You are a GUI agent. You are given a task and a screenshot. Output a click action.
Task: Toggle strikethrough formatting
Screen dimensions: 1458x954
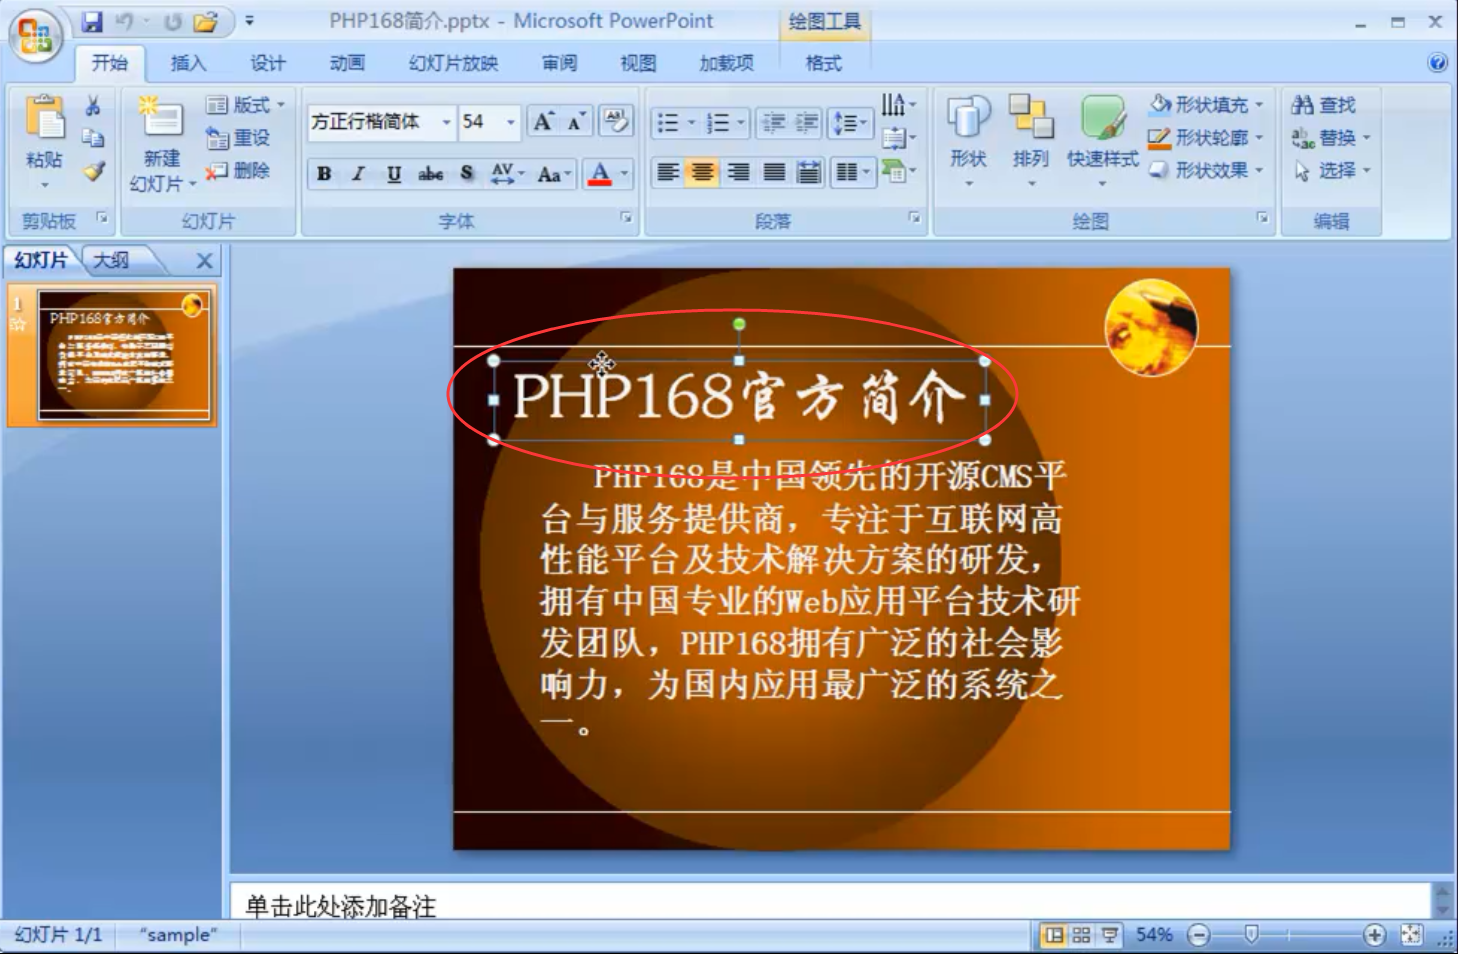pyautogui.click(x=428, y=173)
